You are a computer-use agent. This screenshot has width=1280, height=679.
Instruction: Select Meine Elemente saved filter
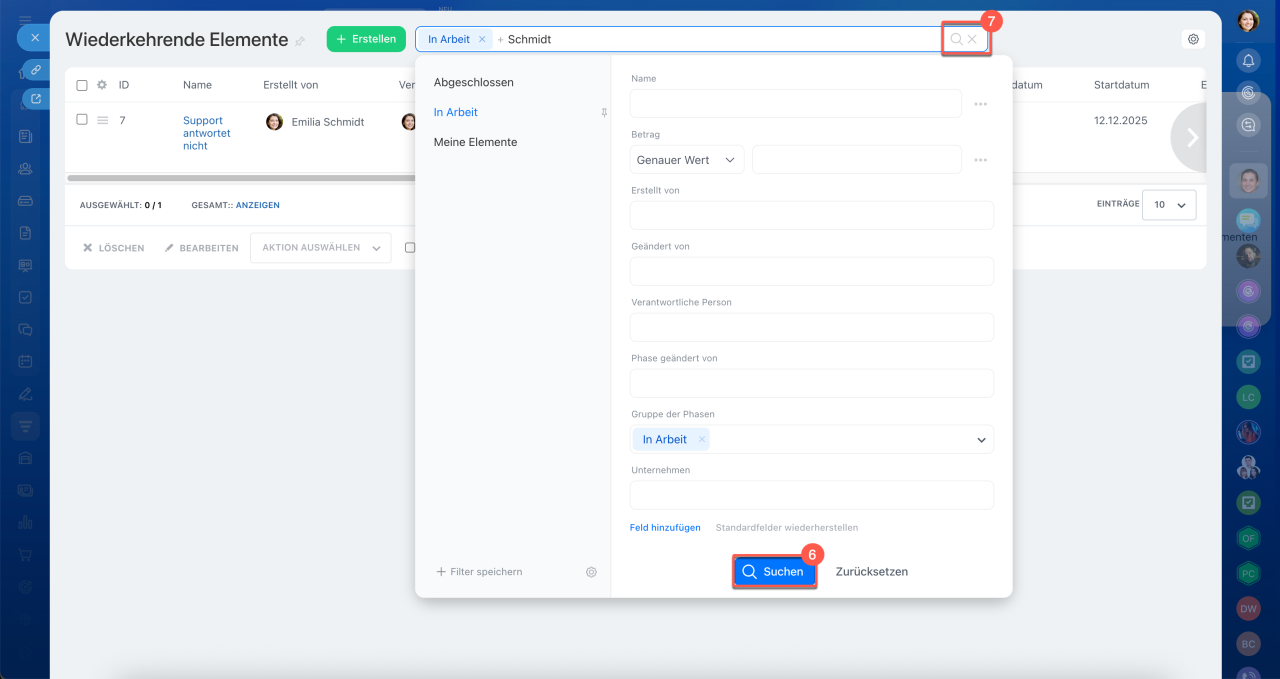[475, 142]
